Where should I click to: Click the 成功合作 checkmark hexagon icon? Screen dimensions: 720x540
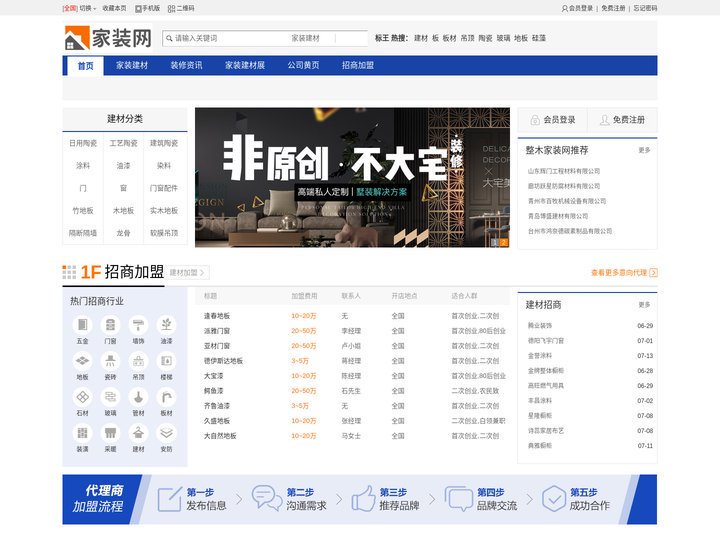[554, 499]
